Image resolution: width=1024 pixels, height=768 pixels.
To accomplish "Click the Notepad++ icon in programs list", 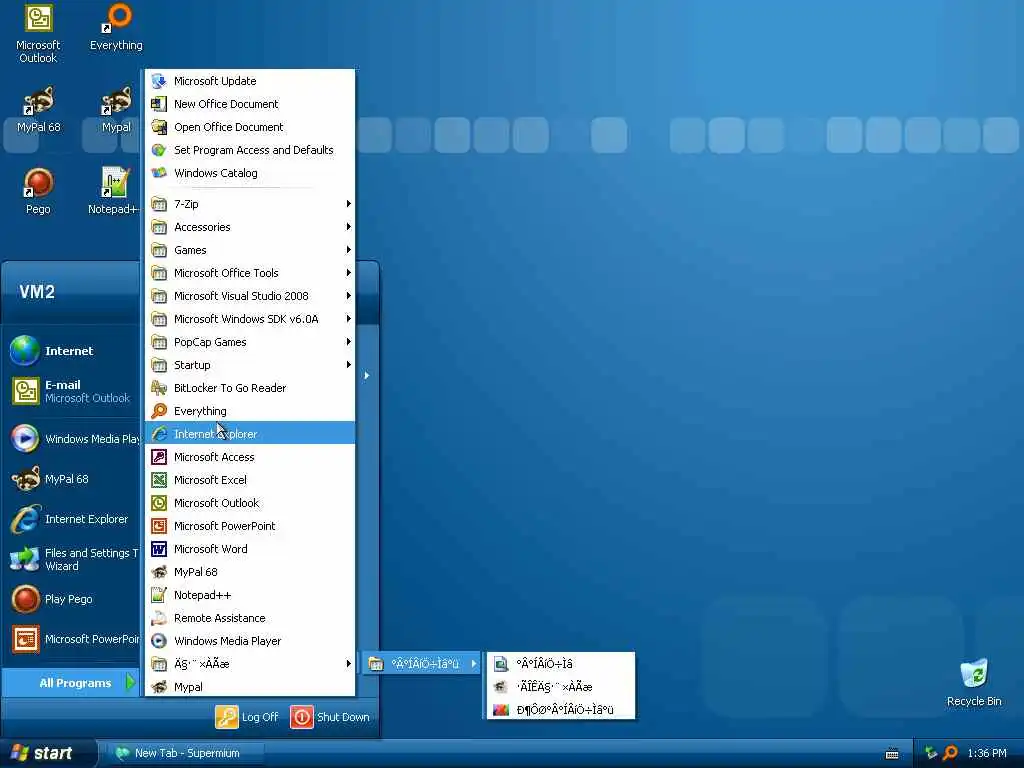I will point(159,595).
